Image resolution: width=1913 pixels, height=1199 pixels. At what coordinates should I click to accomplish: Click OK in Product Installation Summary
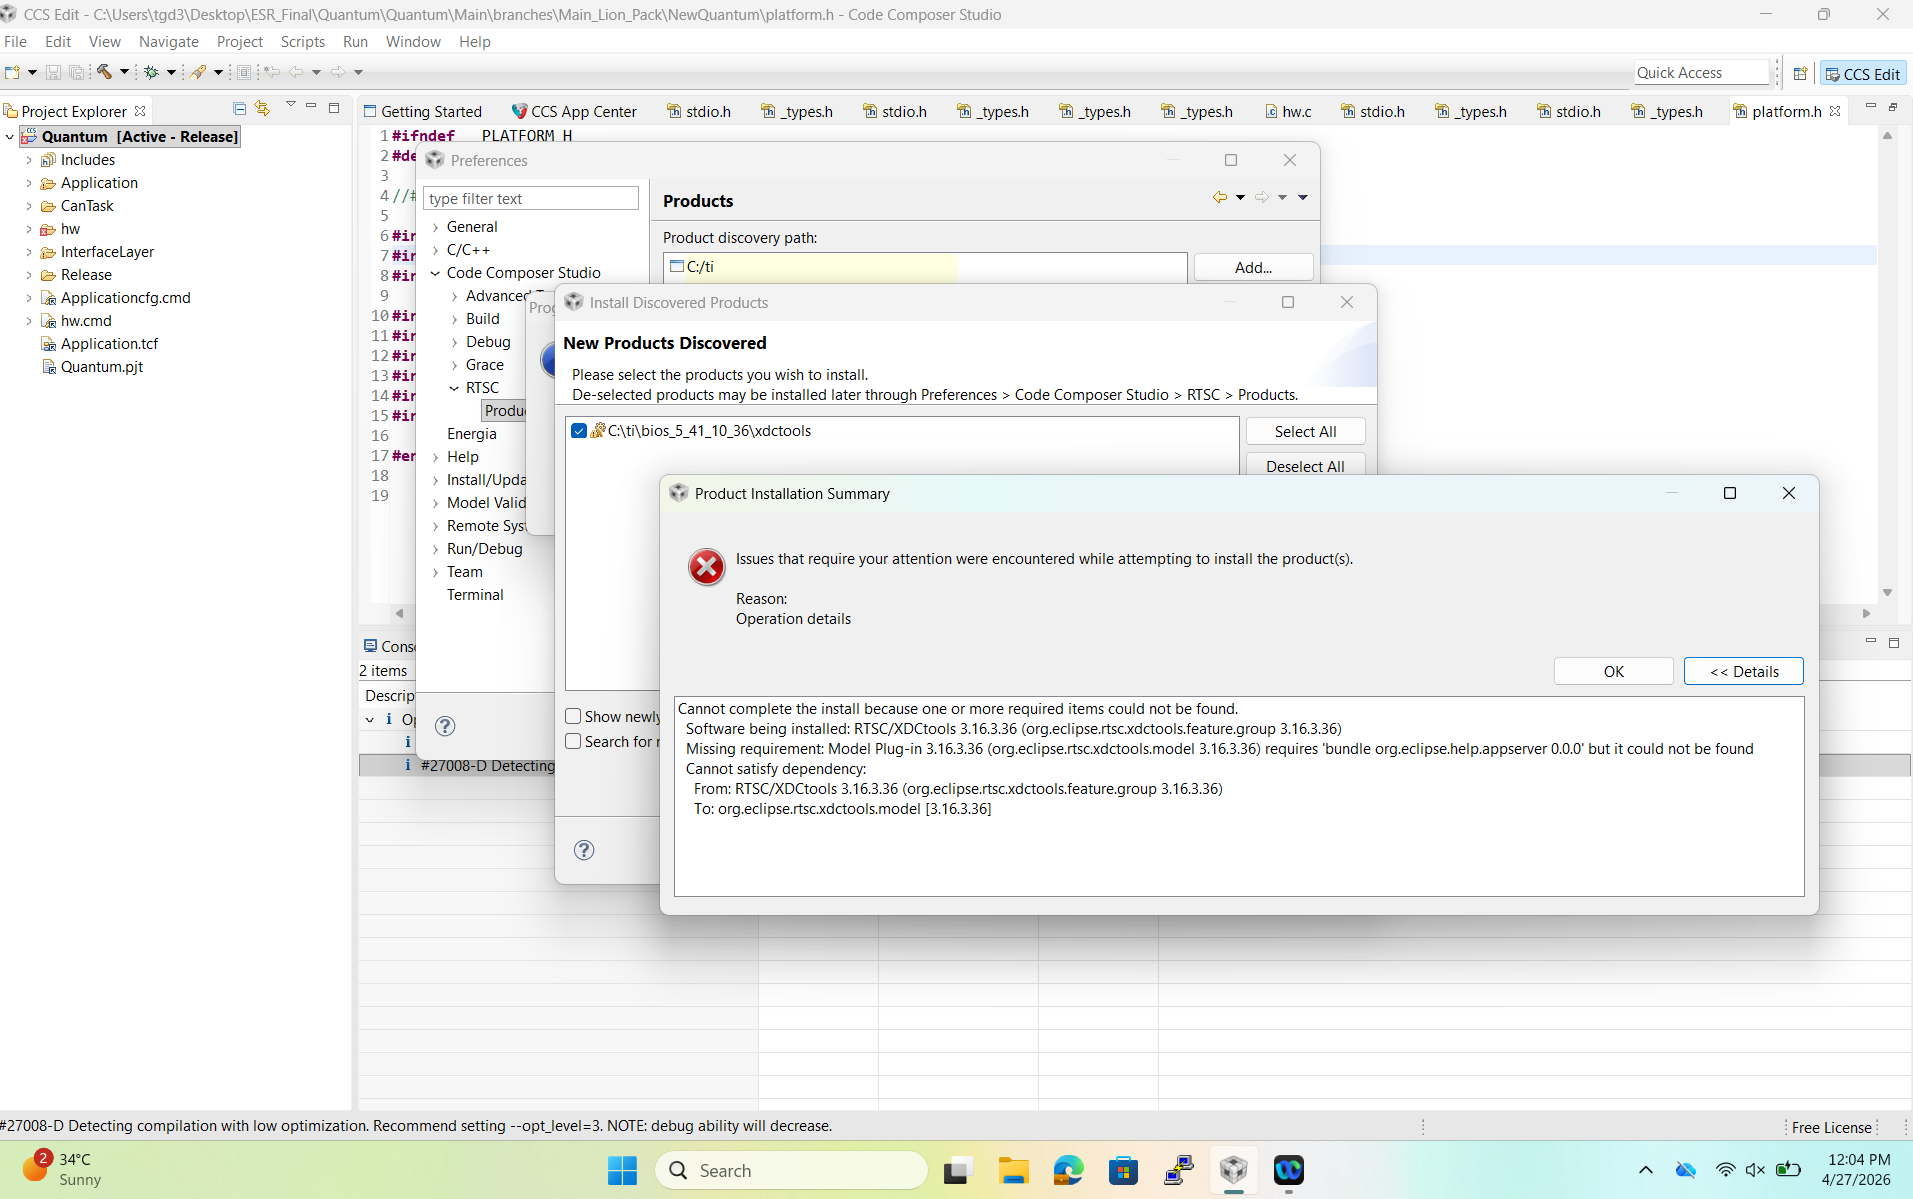[x=1613, y=671]
